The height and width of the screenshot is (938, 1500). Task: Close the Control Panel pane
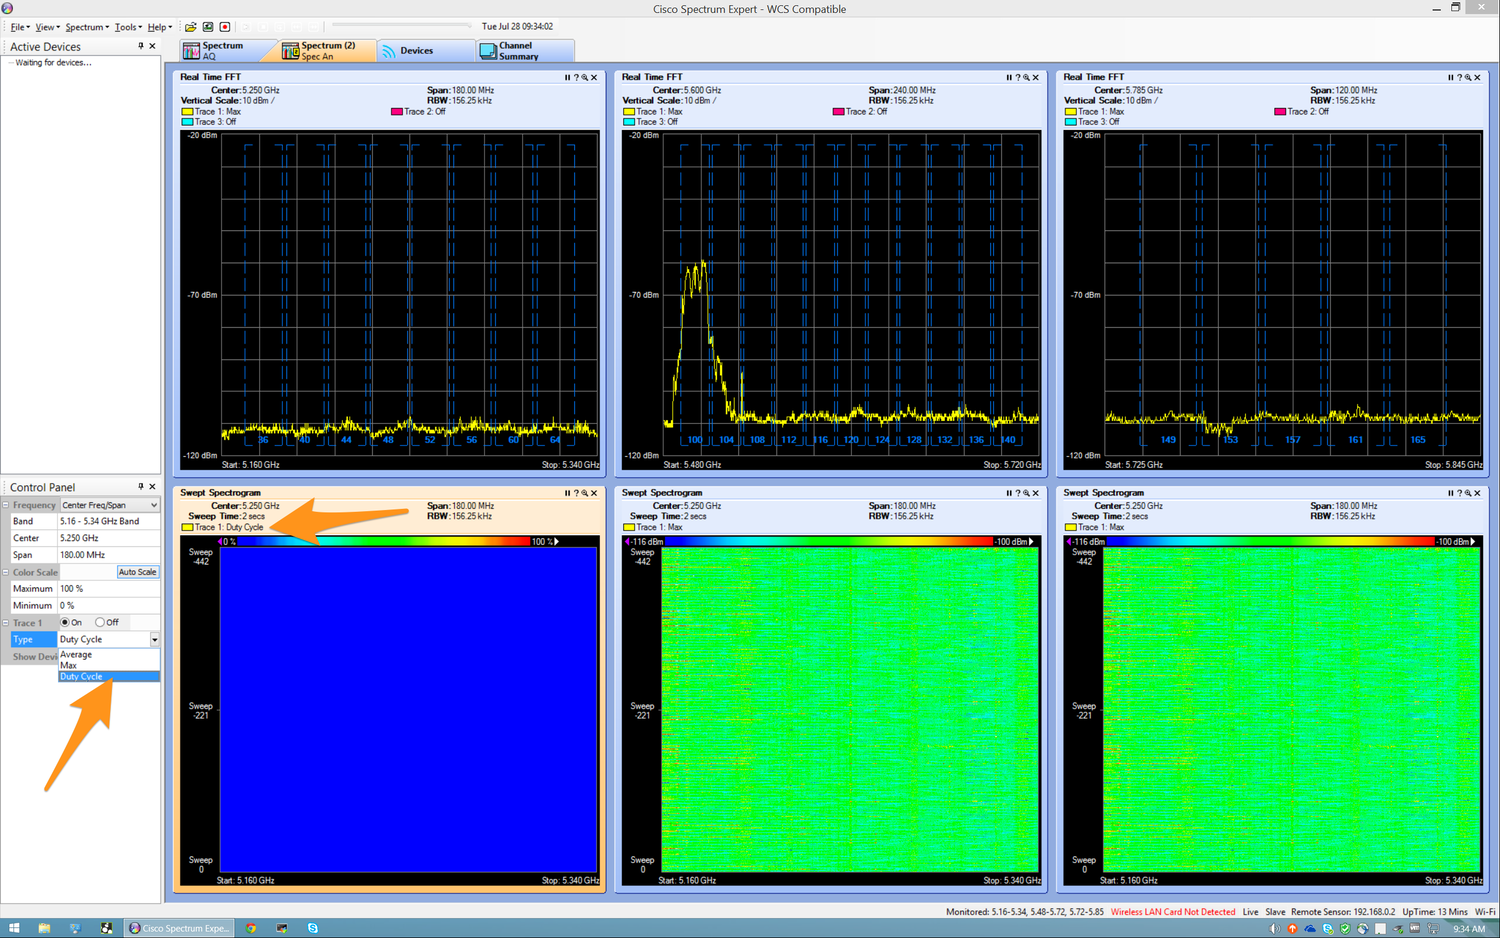(152, 487)
